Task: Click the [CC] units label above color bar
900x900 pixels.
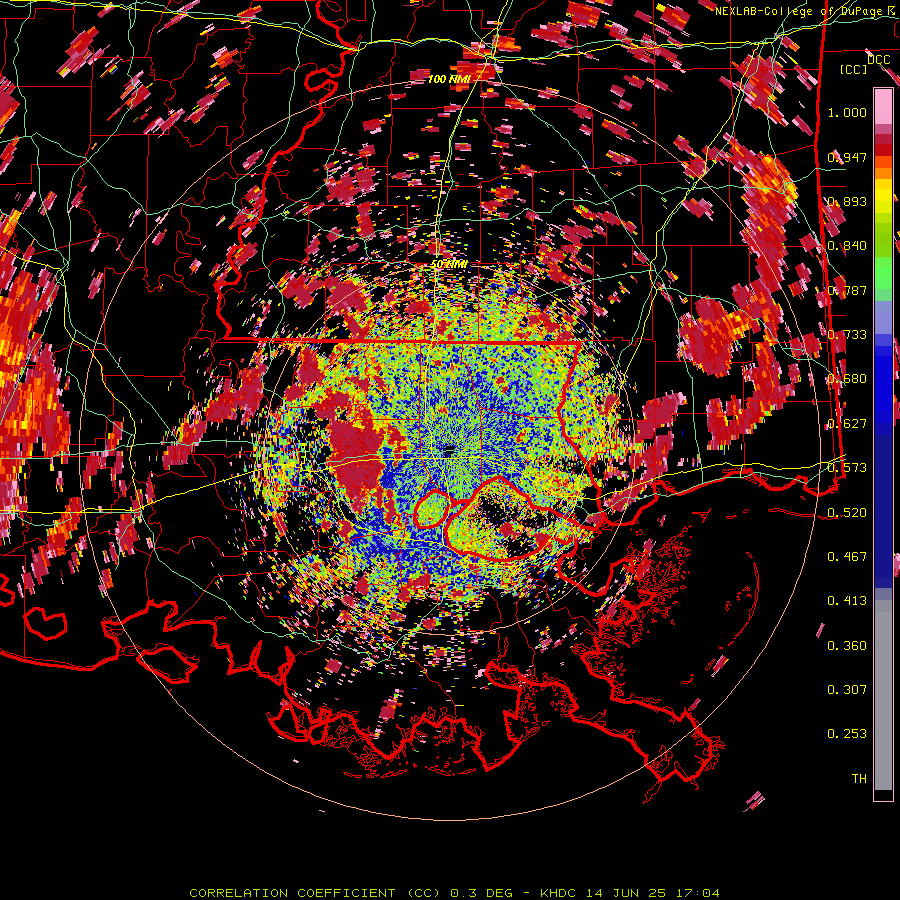Action: [854, 69]
